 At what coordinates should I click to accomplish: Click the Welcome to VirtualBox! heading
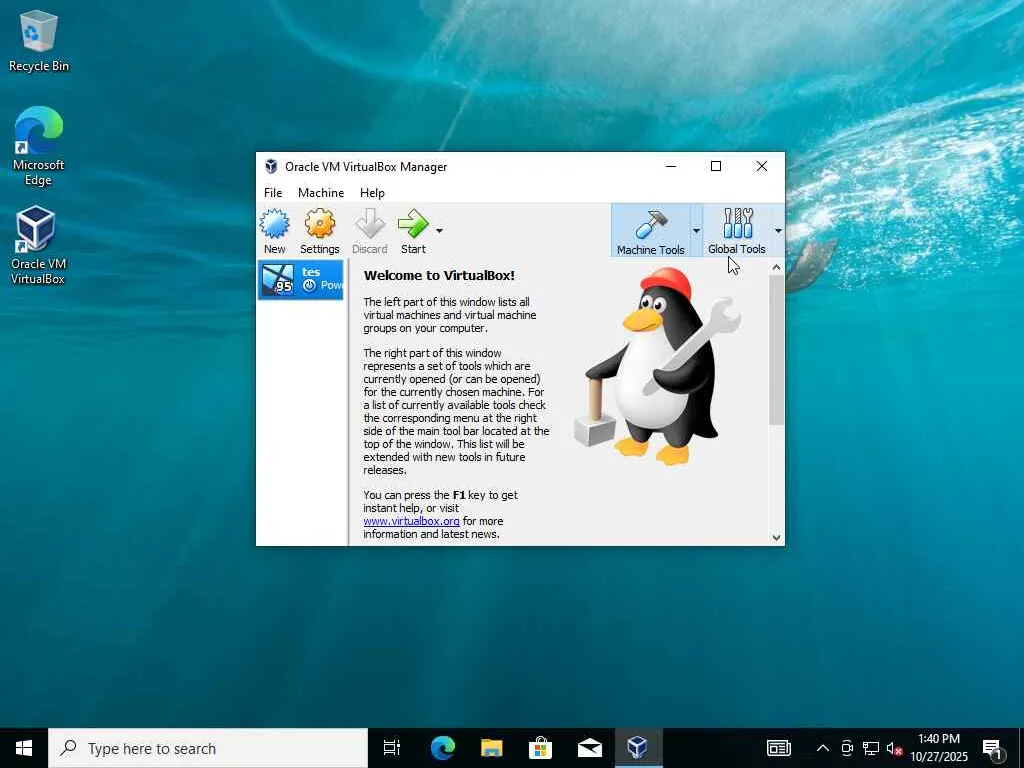coord(439,276)
